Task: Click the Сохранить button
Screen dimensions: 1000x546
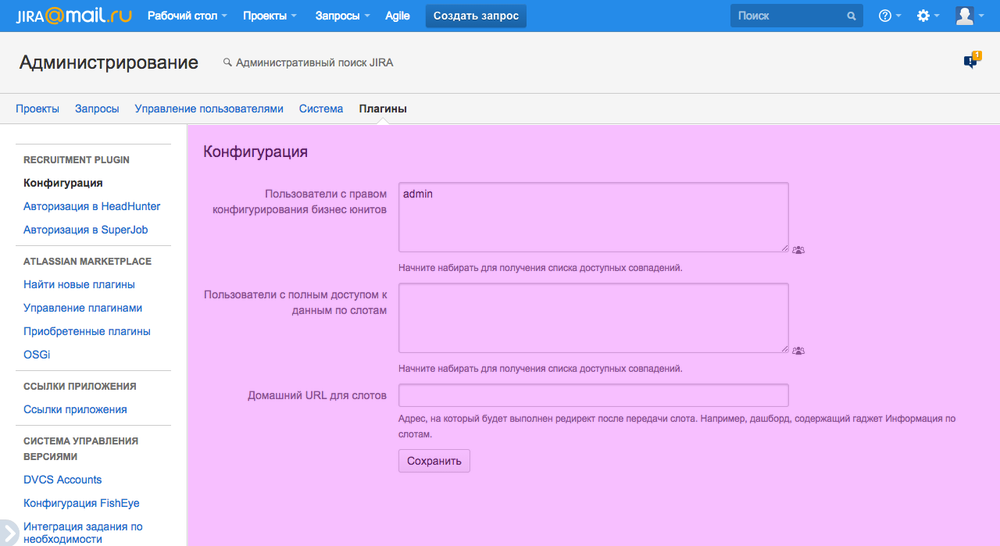Action: click(x=434, y=461)
